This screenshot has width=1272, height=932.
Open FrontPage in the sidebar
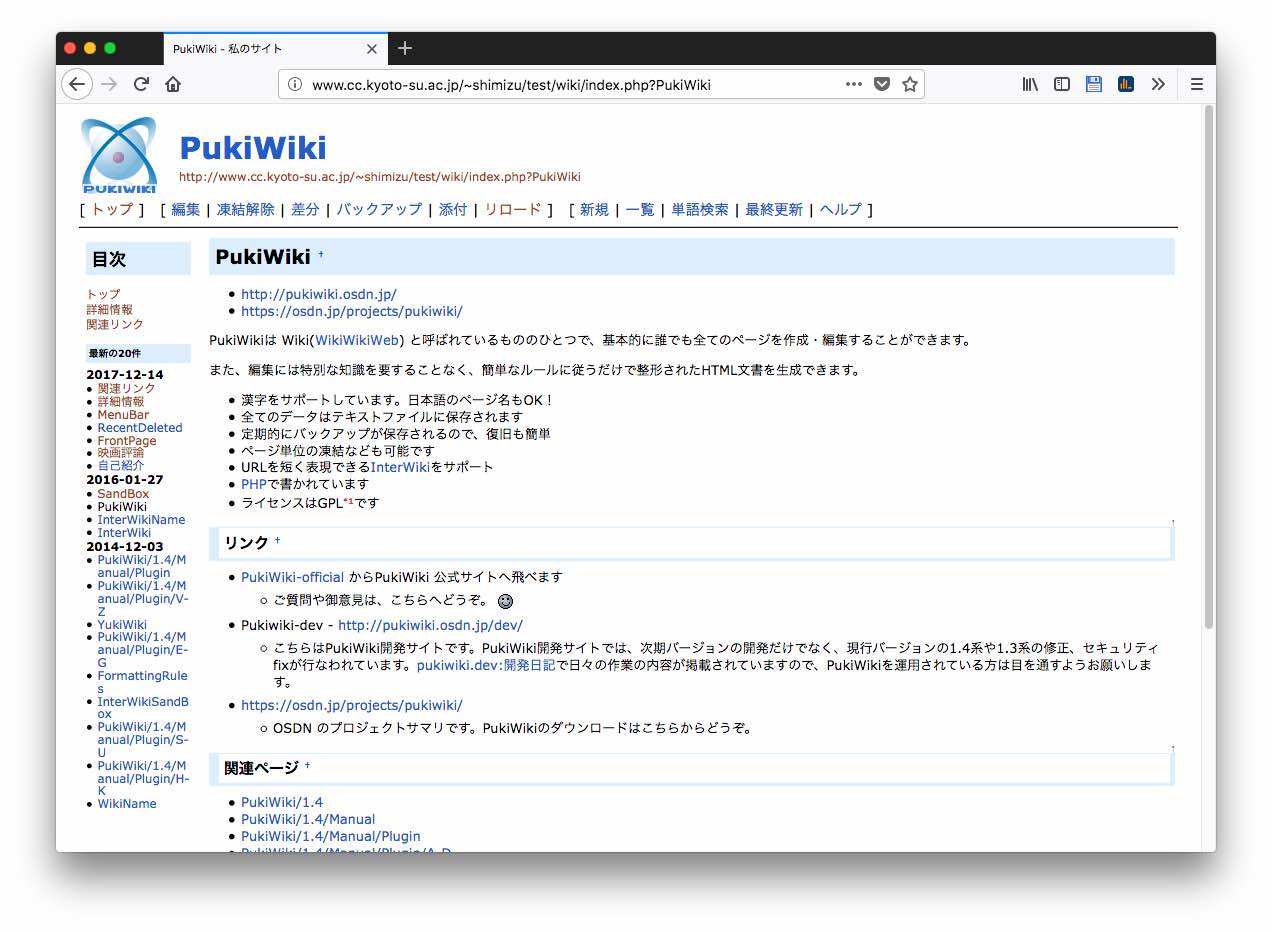(127, 440)
